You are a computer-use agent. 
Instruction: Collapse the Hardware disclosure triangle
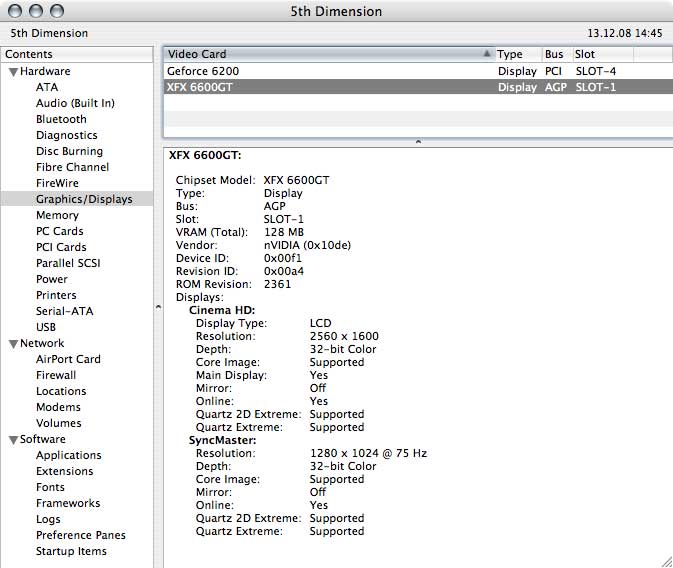[x=14, y=72]
